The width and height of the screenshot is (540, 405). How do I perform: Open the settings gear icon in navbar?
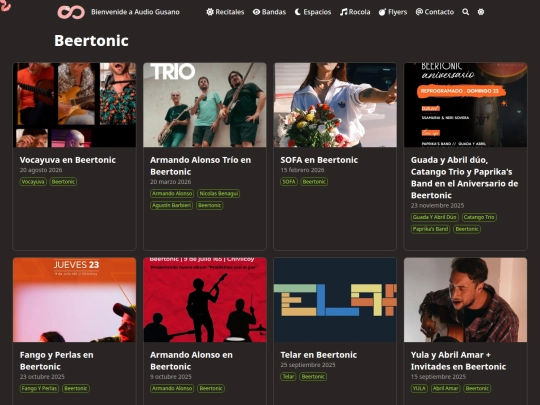tap(481, 12)
